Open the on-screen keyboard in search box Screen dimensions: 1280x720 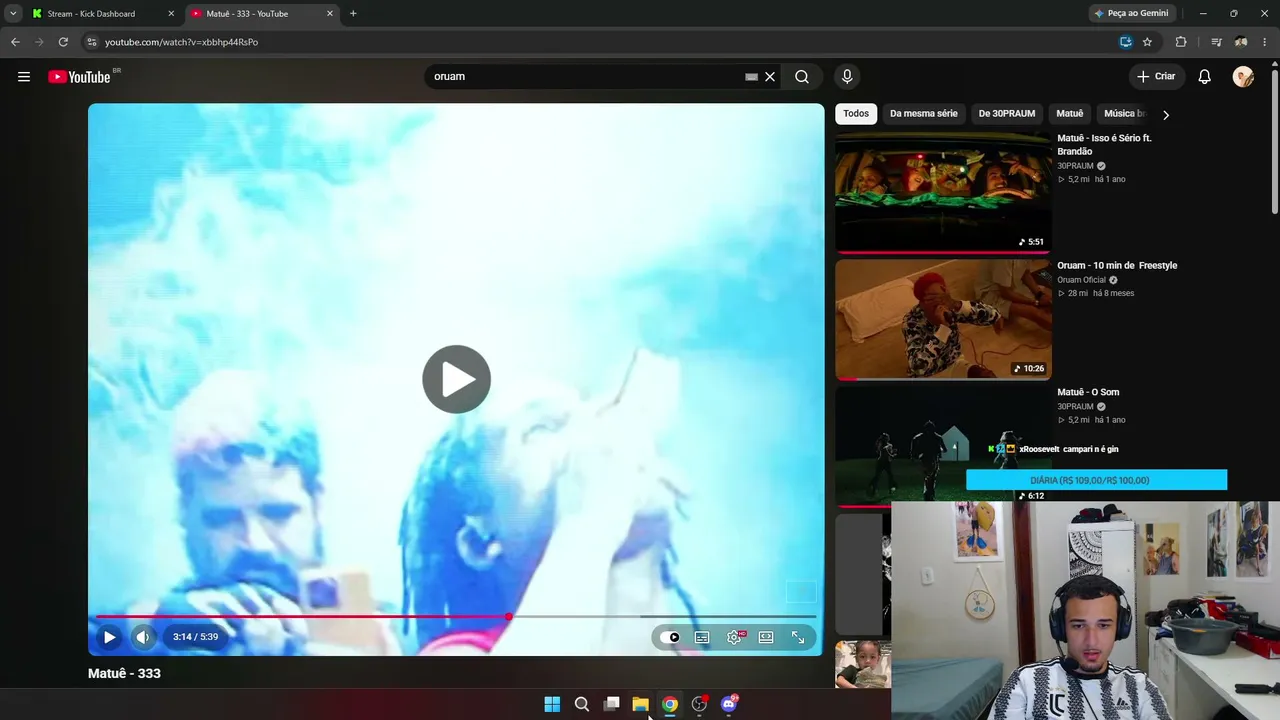tap(751, 77)
